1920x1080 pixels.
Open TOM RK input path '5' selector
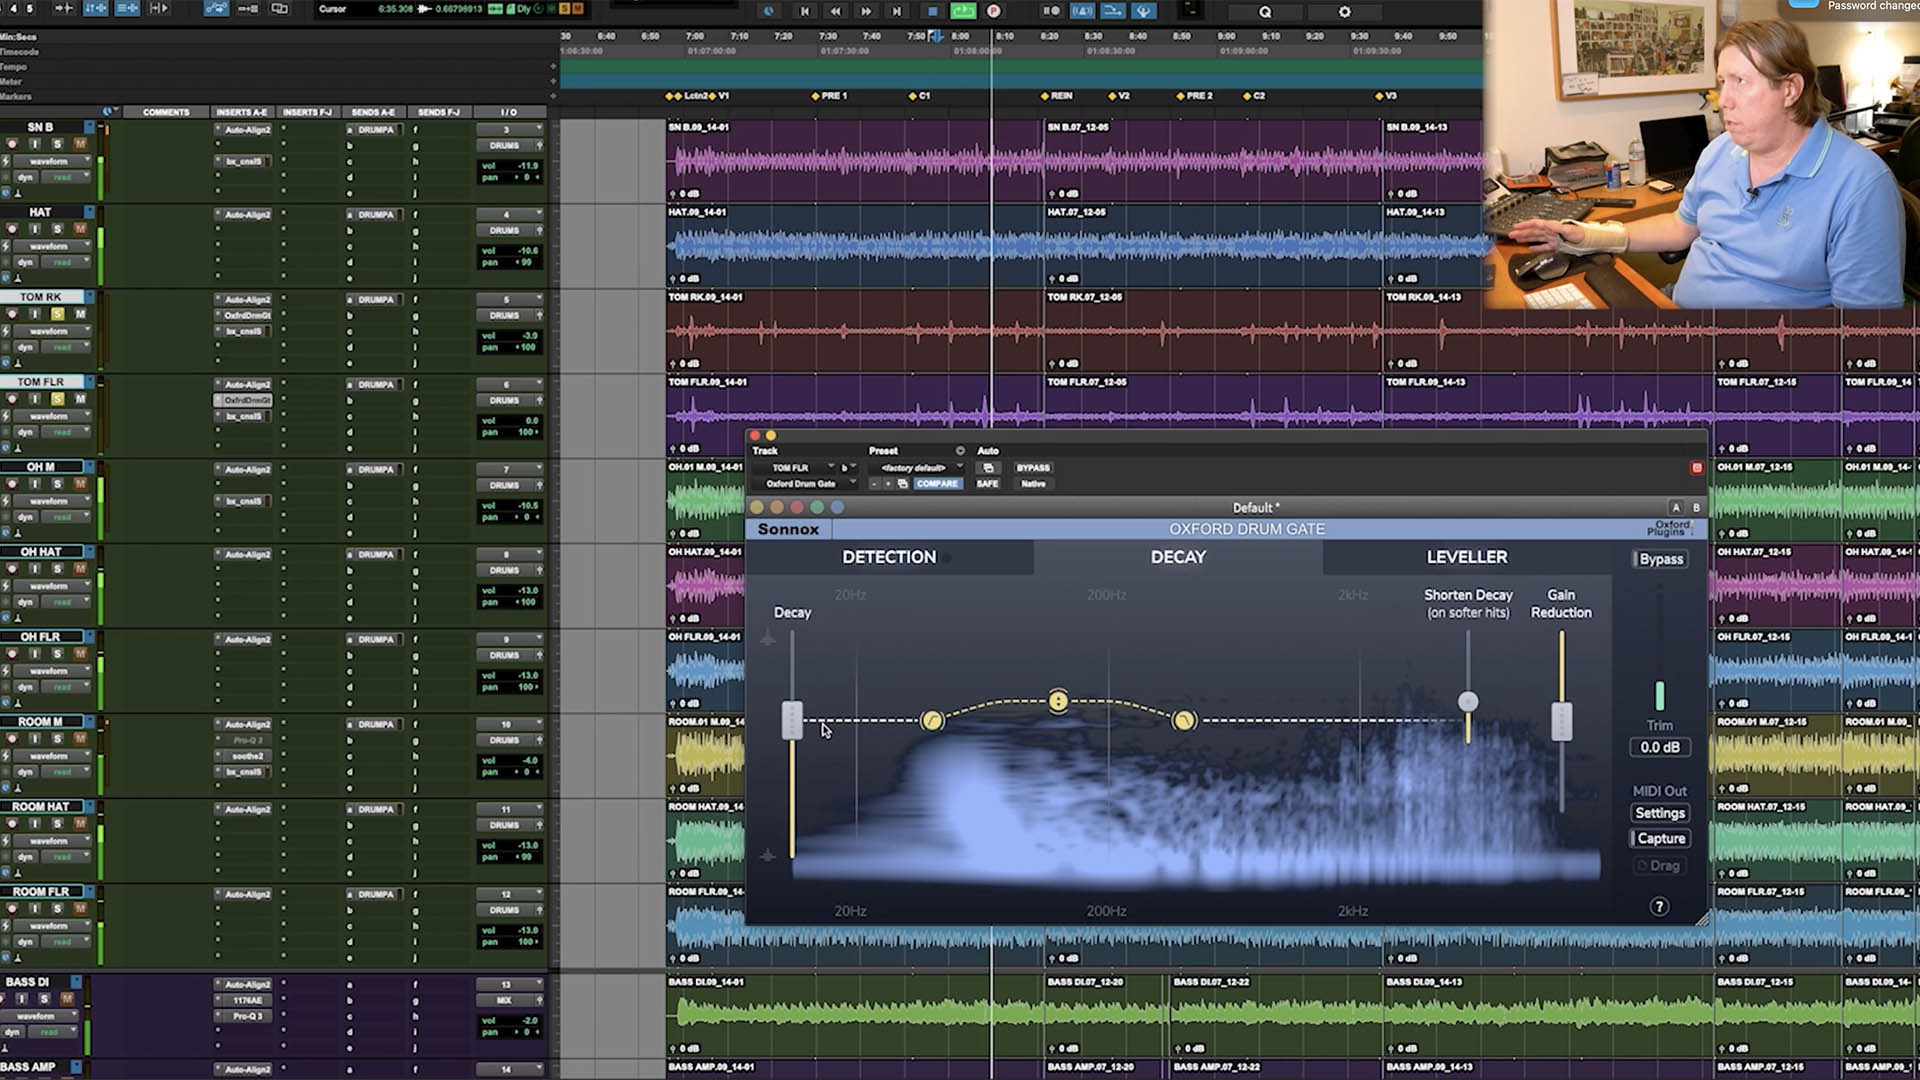click(x=509, y=300)
